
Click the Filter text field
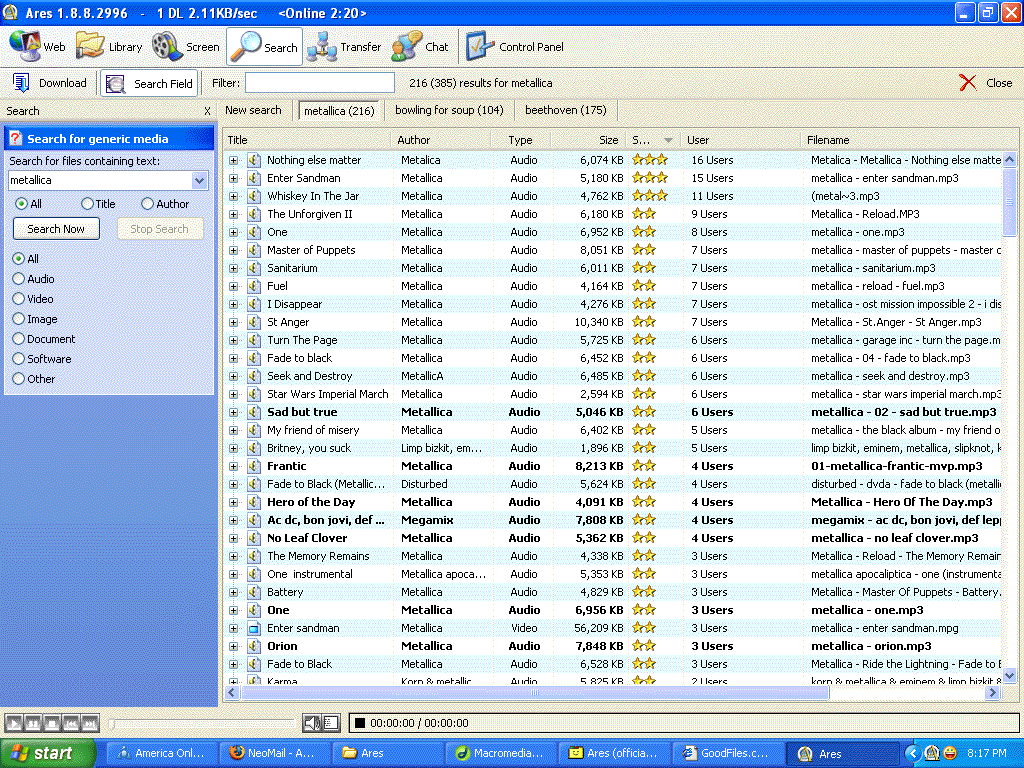[319, 83]
